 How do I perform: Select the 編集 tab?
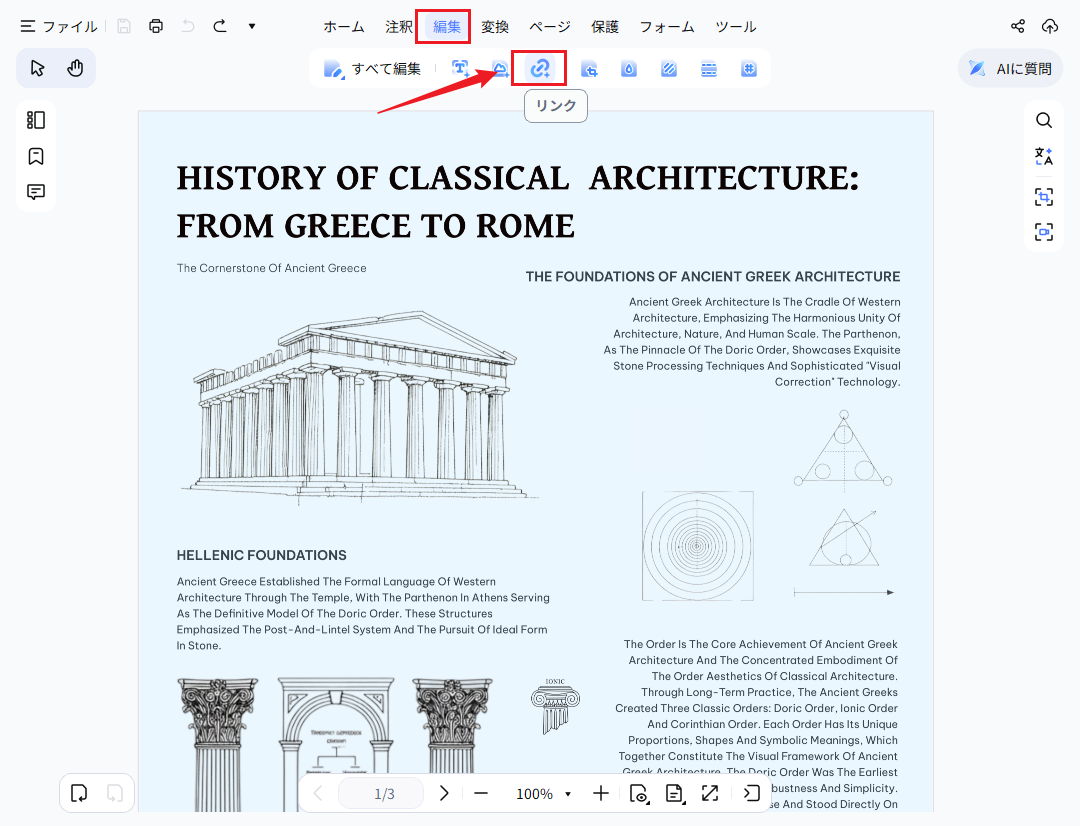click(446, 27)
